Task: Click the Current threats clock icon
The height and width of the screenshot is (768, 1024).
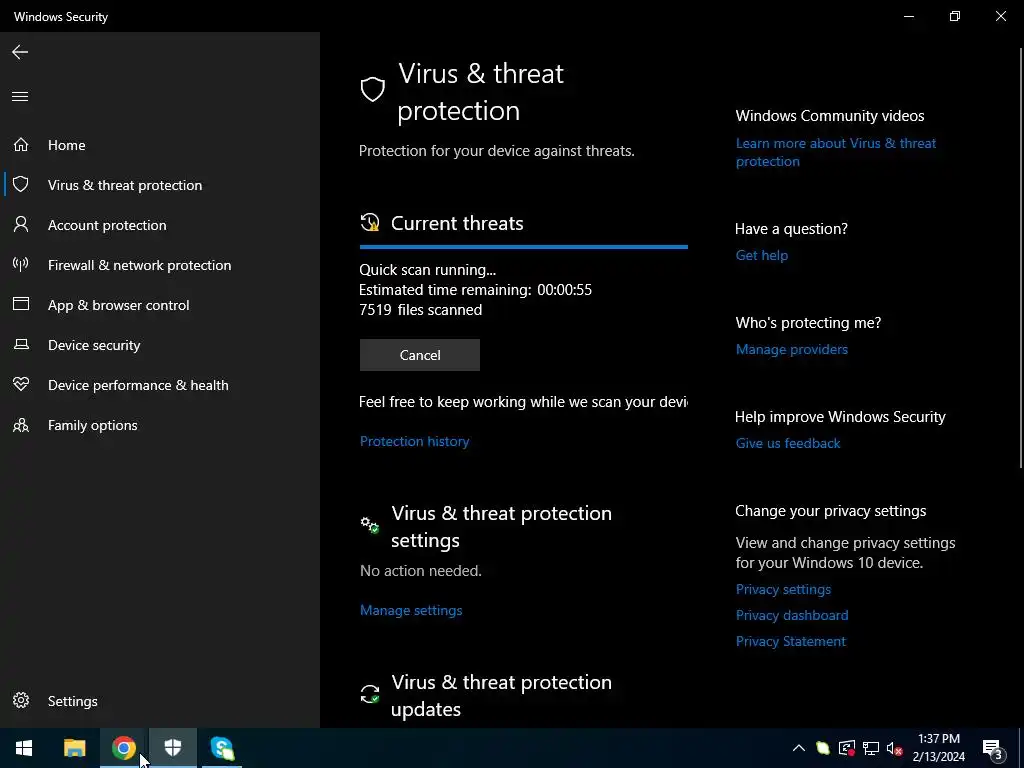Action: [x=370, y=222]
